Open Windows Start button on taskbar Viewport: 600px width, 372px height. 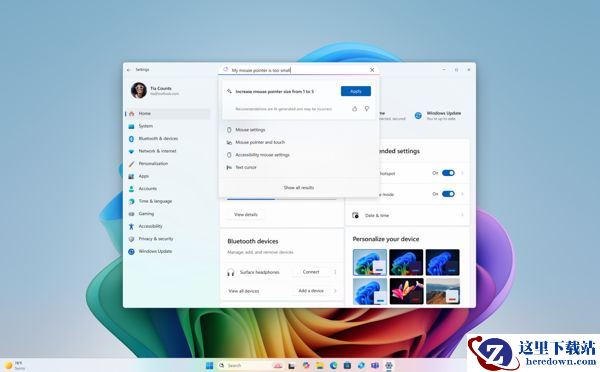[x=209, y=365]
